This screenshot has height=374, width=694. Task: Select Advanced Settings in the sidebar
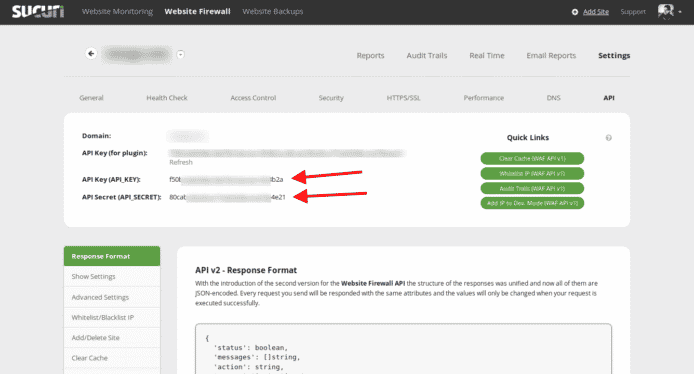pos(112,297)
